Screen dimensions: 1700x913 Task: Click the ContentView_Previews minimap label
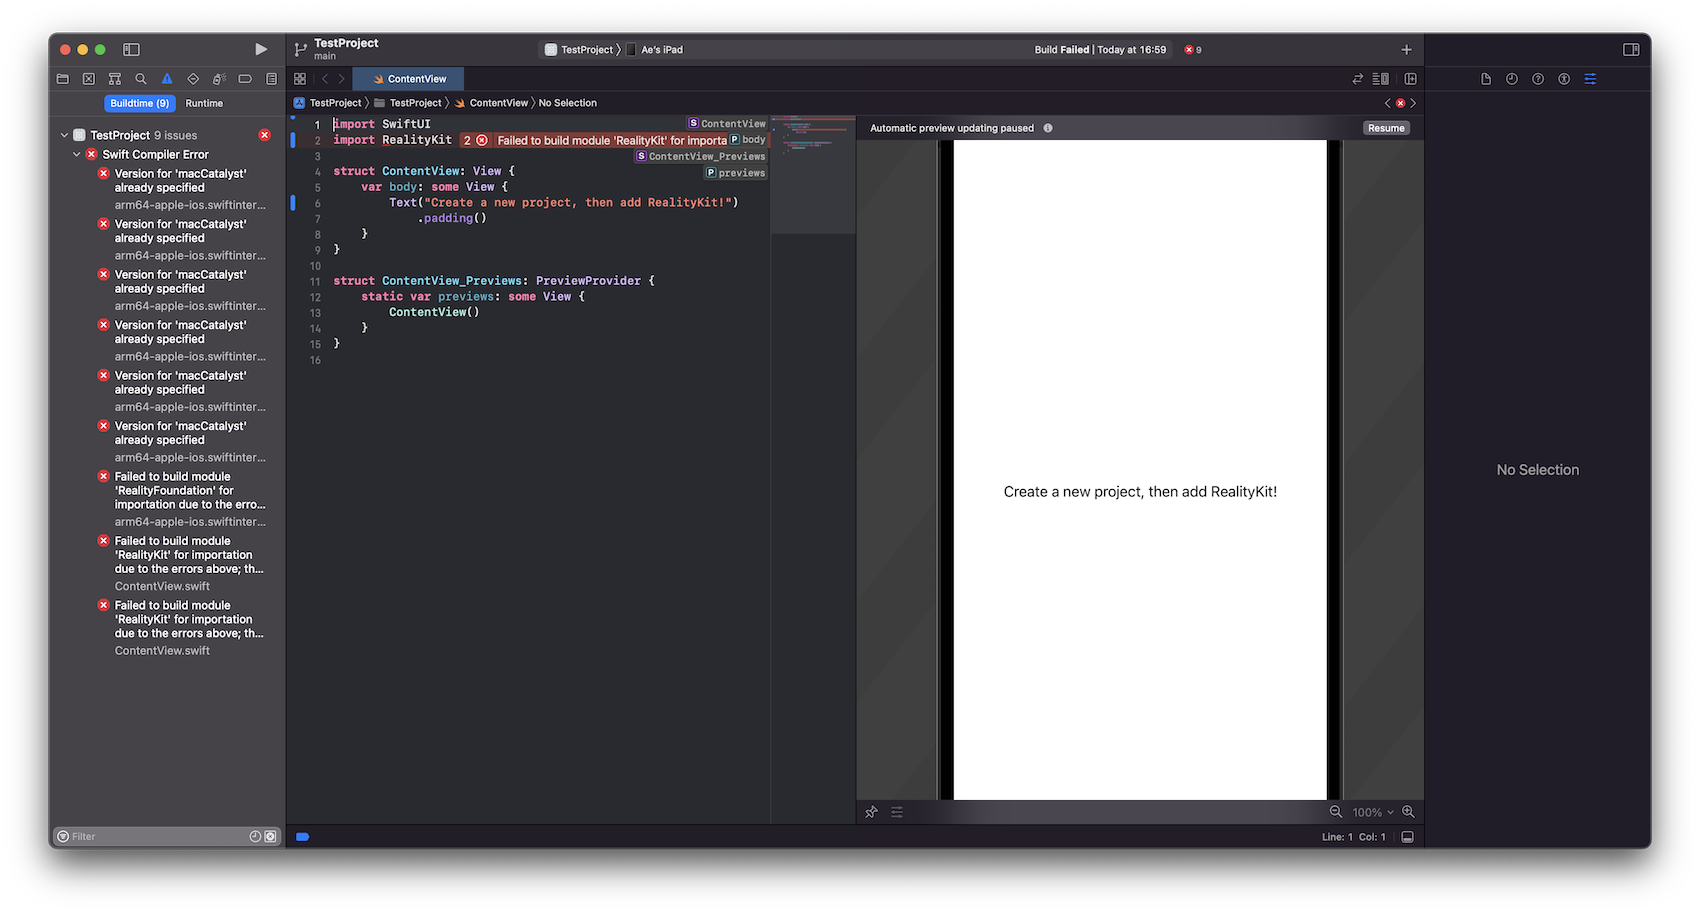[x=701, y=157]
